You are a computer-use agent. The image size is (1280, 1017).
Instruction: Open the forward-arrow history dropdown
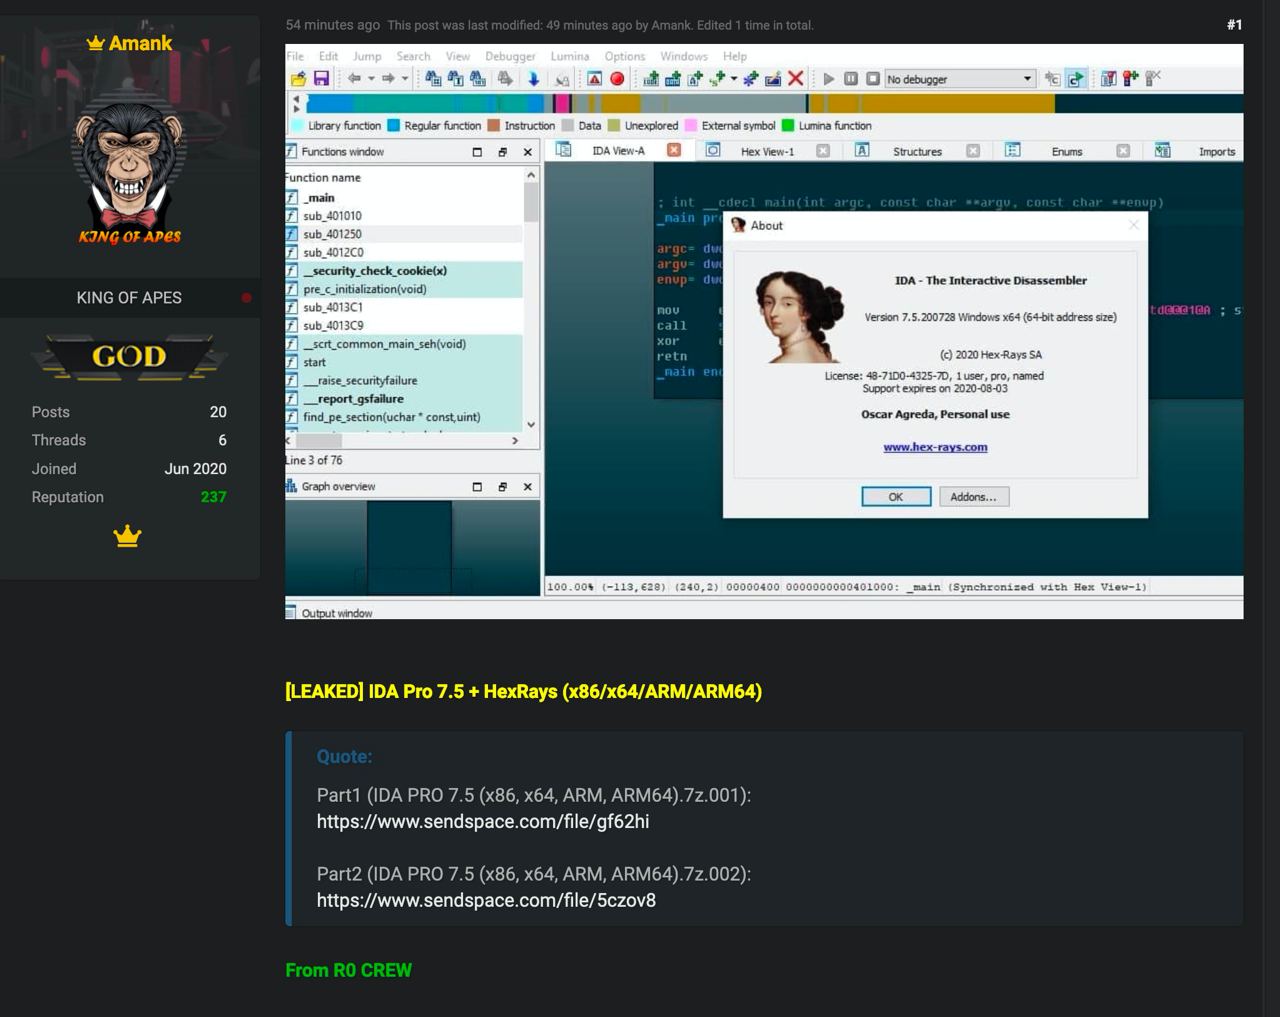pos(404,79)
